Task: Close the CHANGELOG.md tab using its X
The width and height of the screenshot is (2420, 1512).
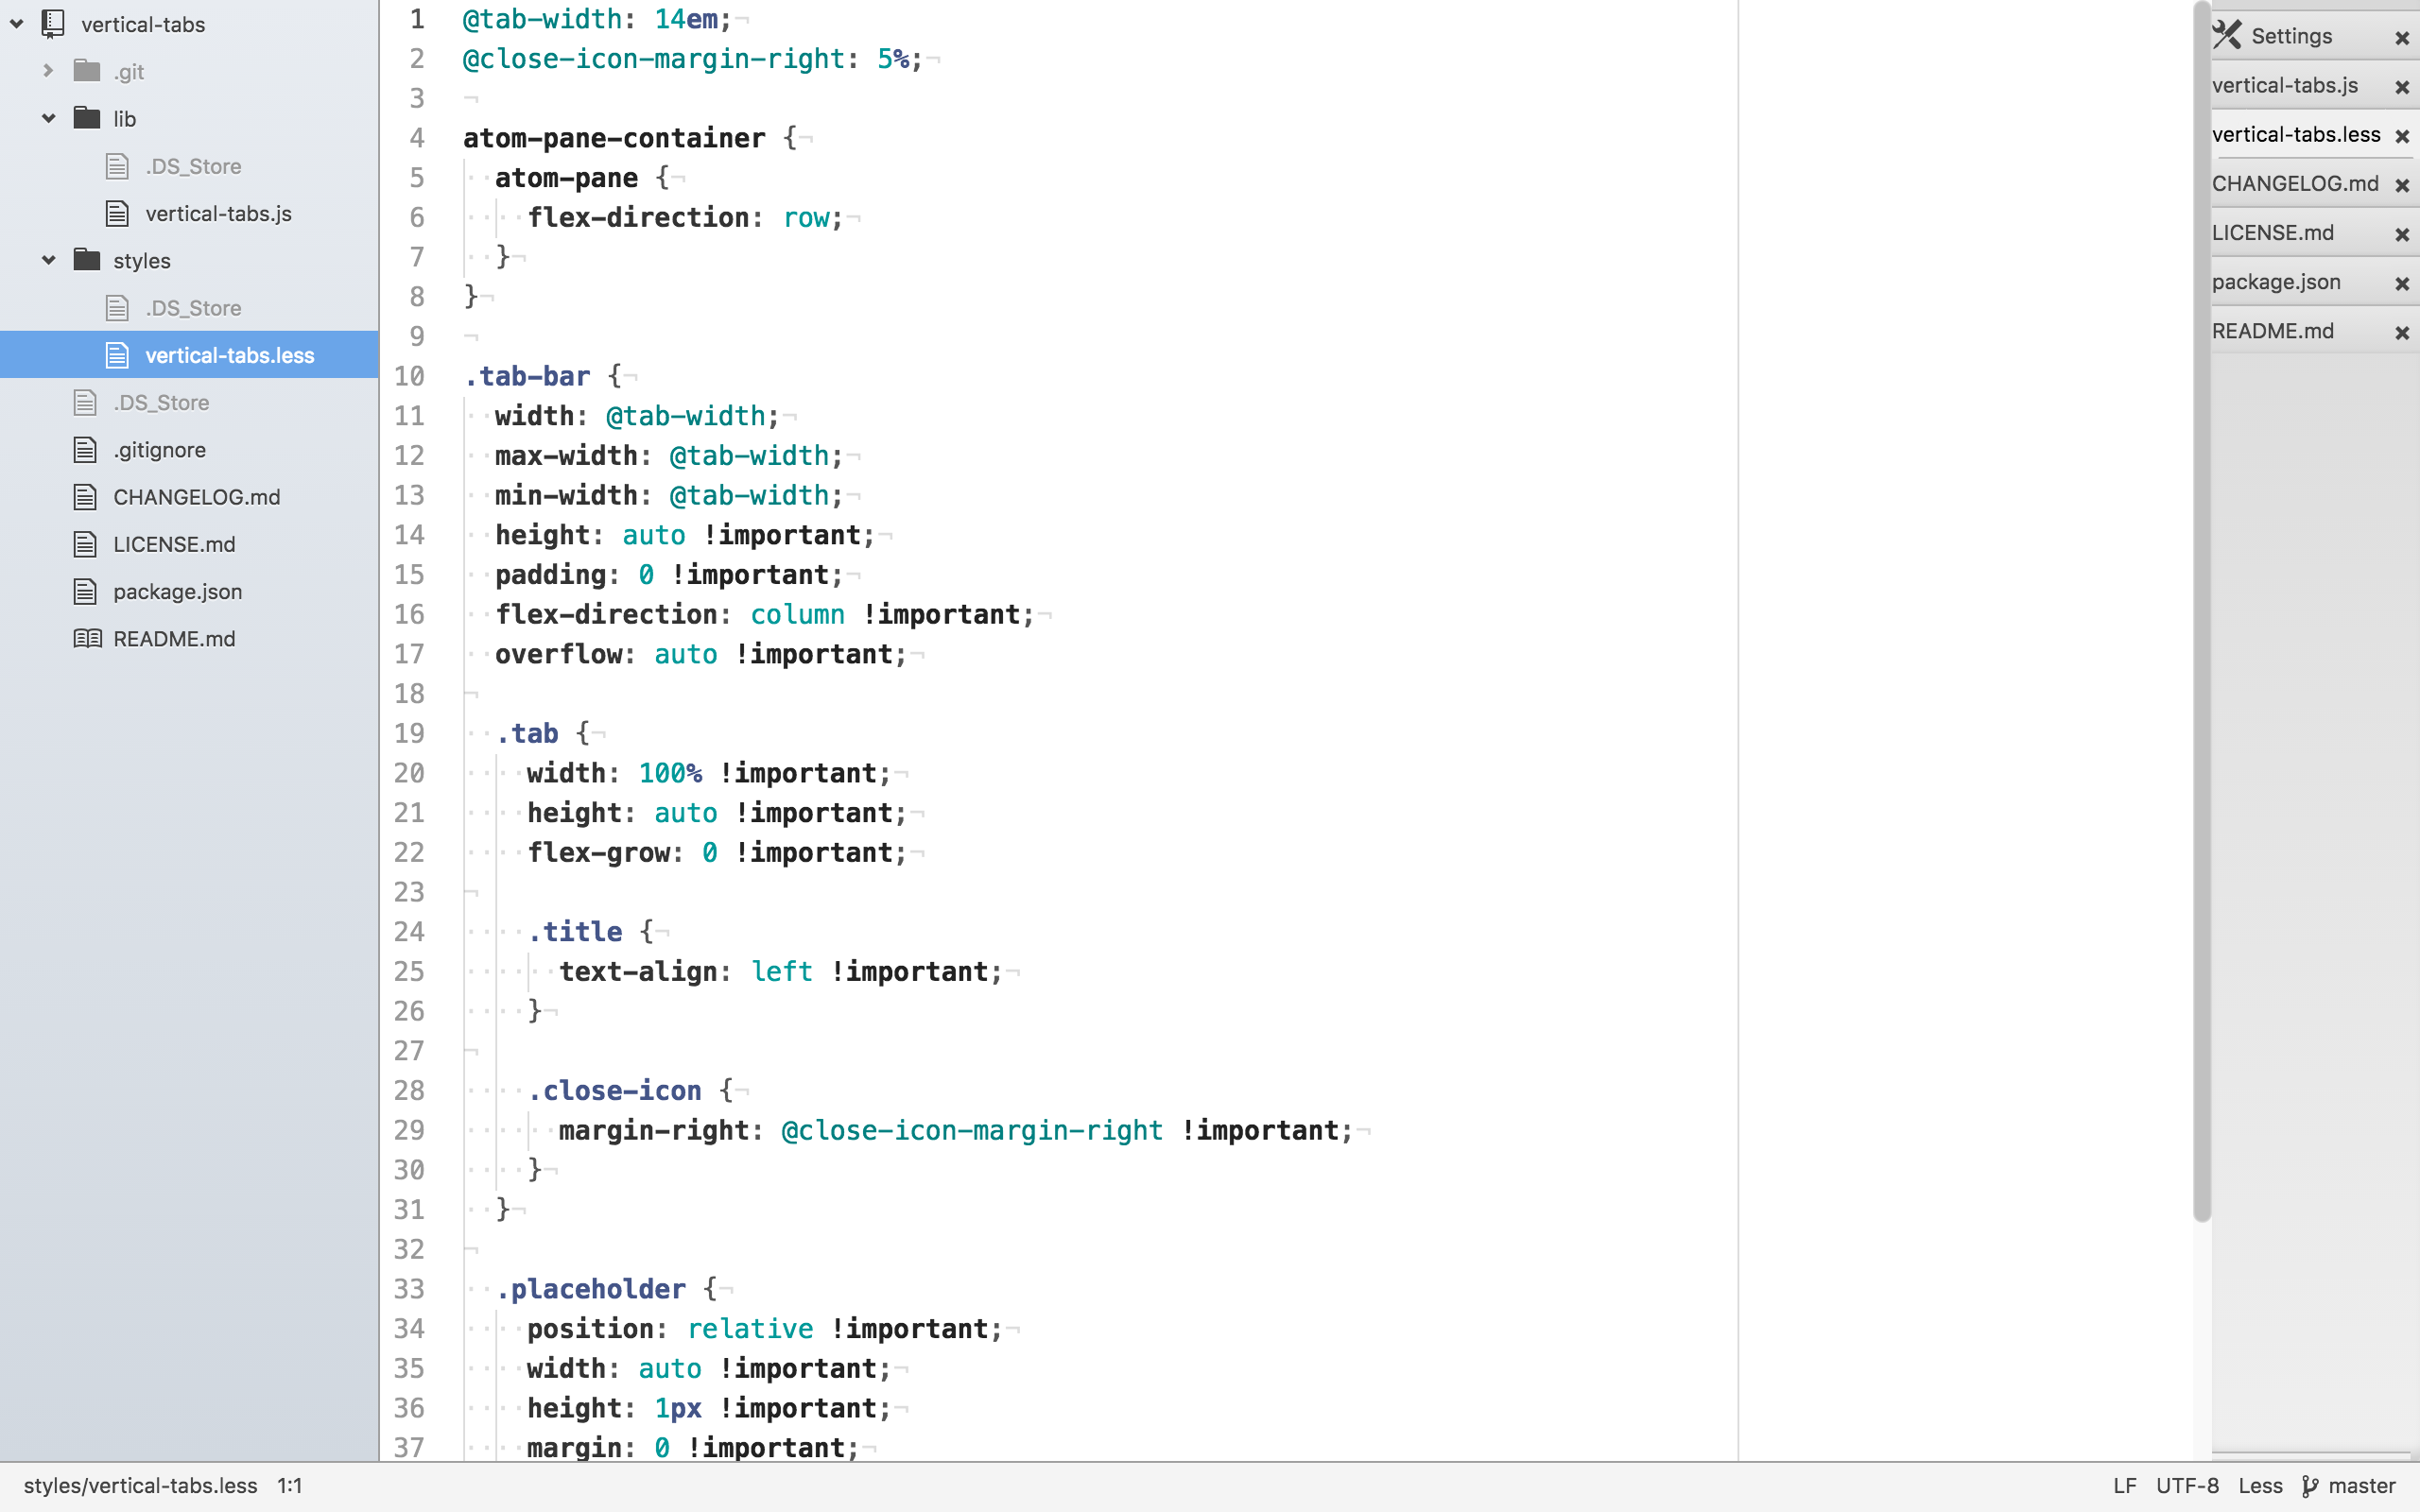Action: [2401, 186]
